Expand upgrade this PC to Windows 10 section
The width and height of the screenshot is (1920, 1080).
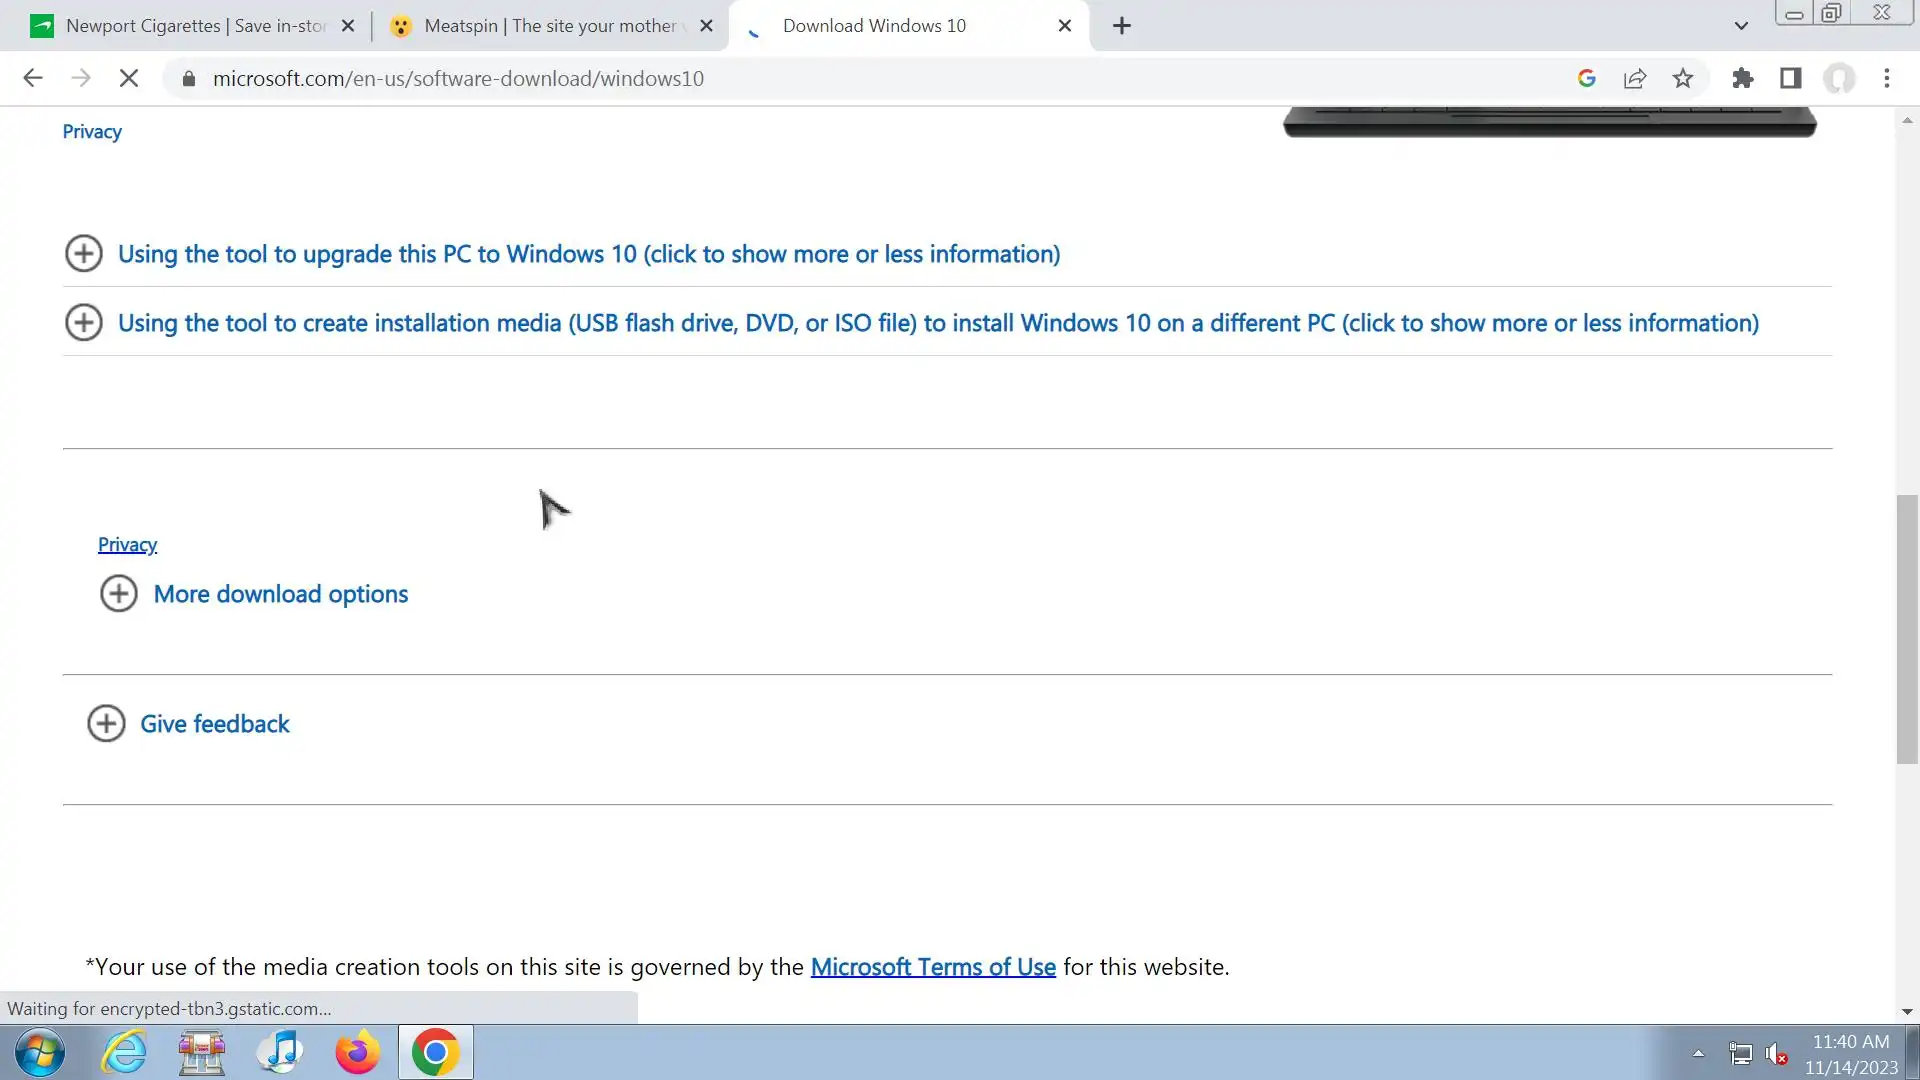pyautogui.click(x=588, y=254)
